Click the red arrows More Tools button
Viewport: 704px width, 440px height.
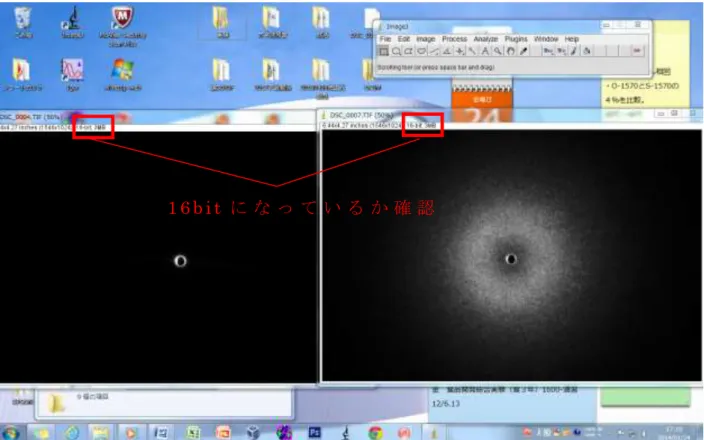pyautogui.click(x=637, y=51)
